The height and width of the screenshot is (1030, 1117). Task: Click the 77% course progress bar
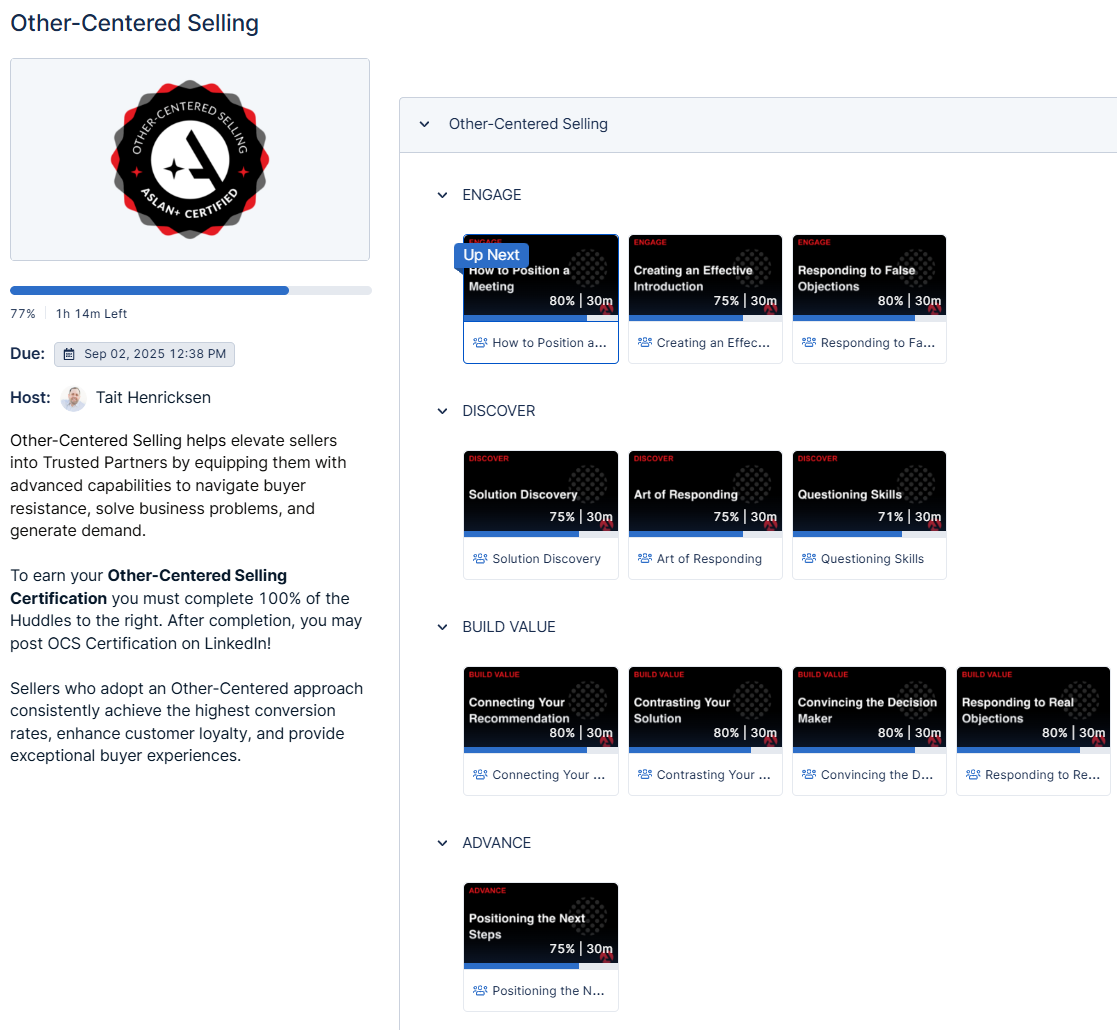coord(191,290)
